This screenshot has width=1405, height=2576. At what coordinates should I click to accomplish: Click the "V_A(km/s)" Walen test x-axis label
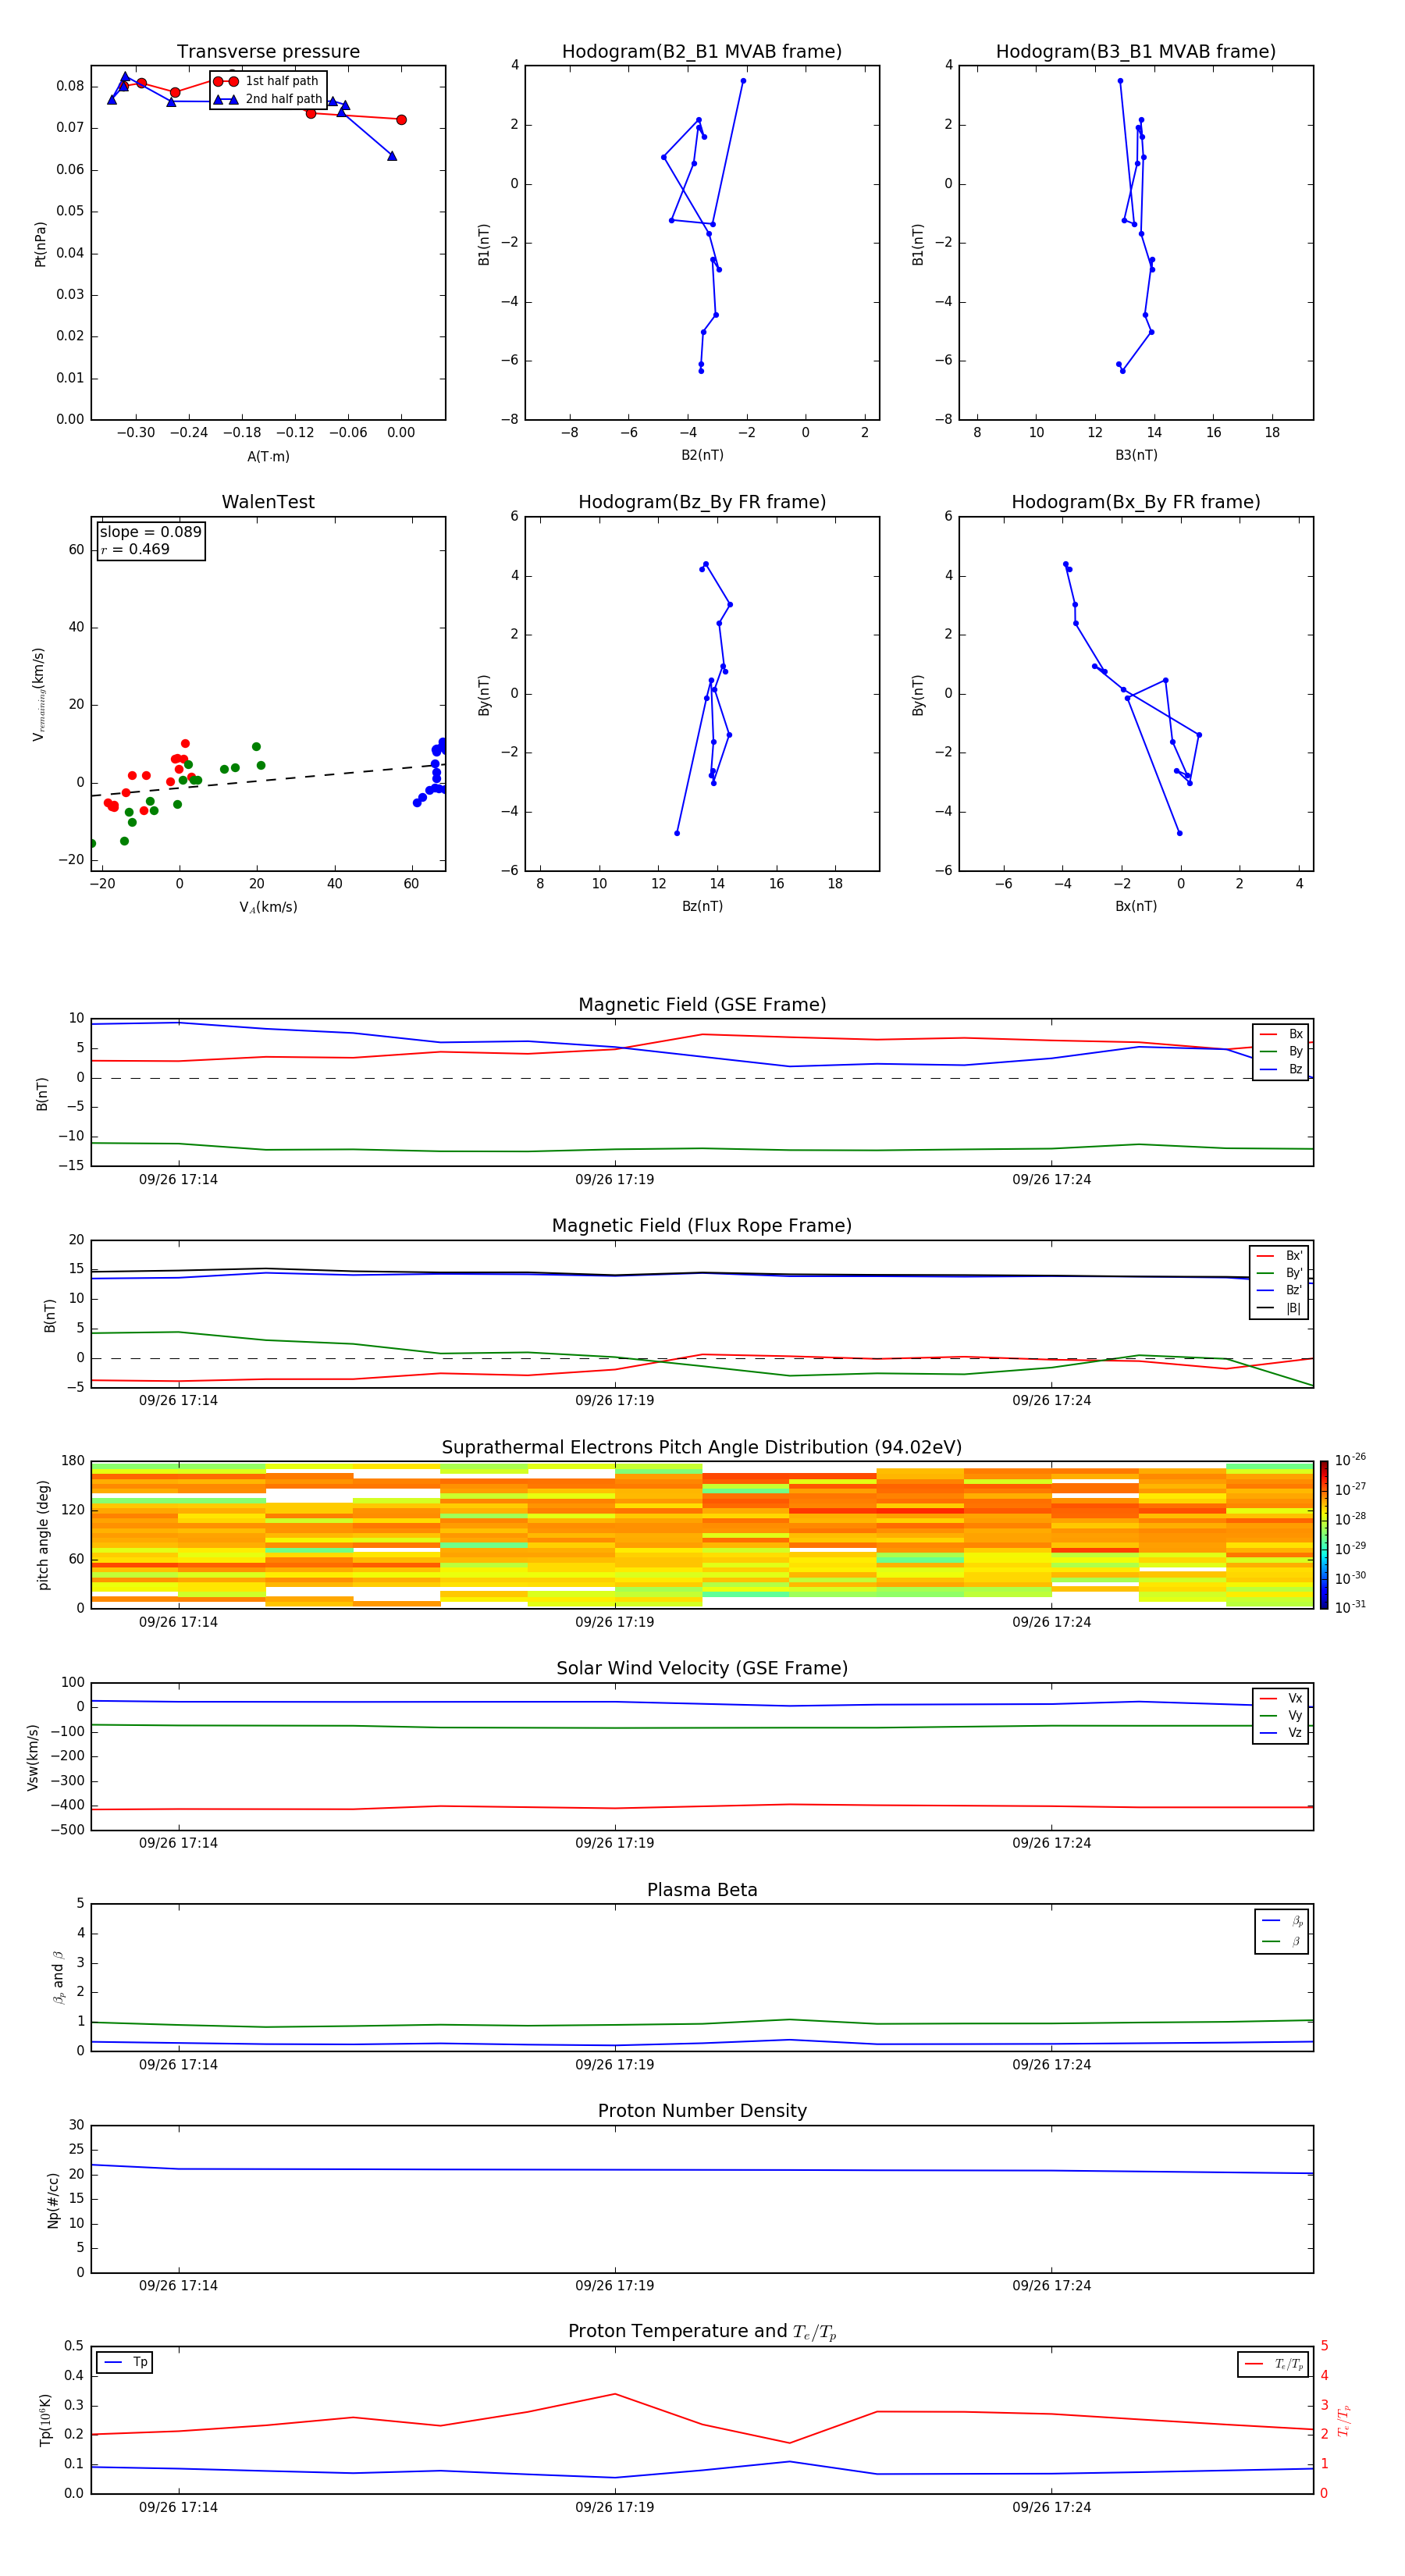[268, 907]
